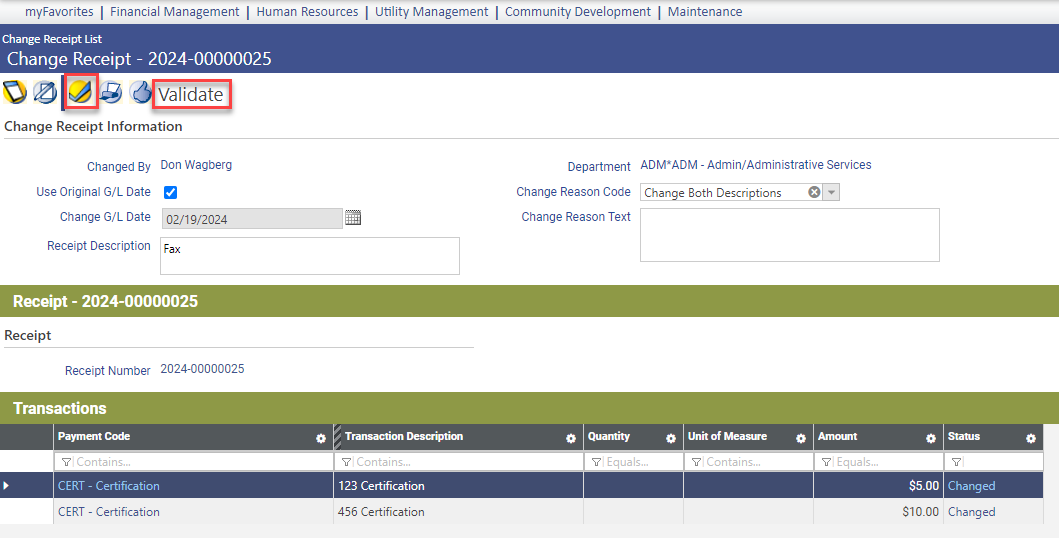Sort by the Unit of Measure column header
The image size is (1059, 538).
727,436
